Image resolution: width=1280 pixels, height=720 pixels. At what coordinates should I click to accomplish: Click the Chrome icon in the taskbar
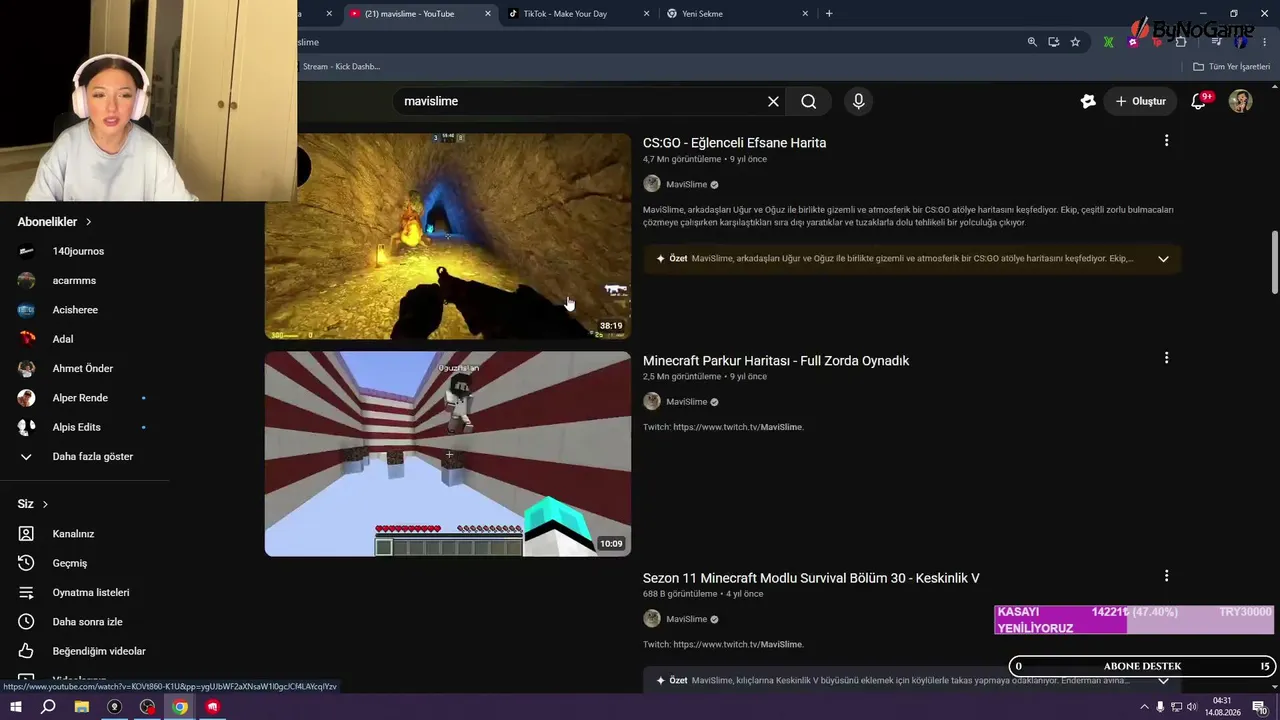click(x=180, y=707)
